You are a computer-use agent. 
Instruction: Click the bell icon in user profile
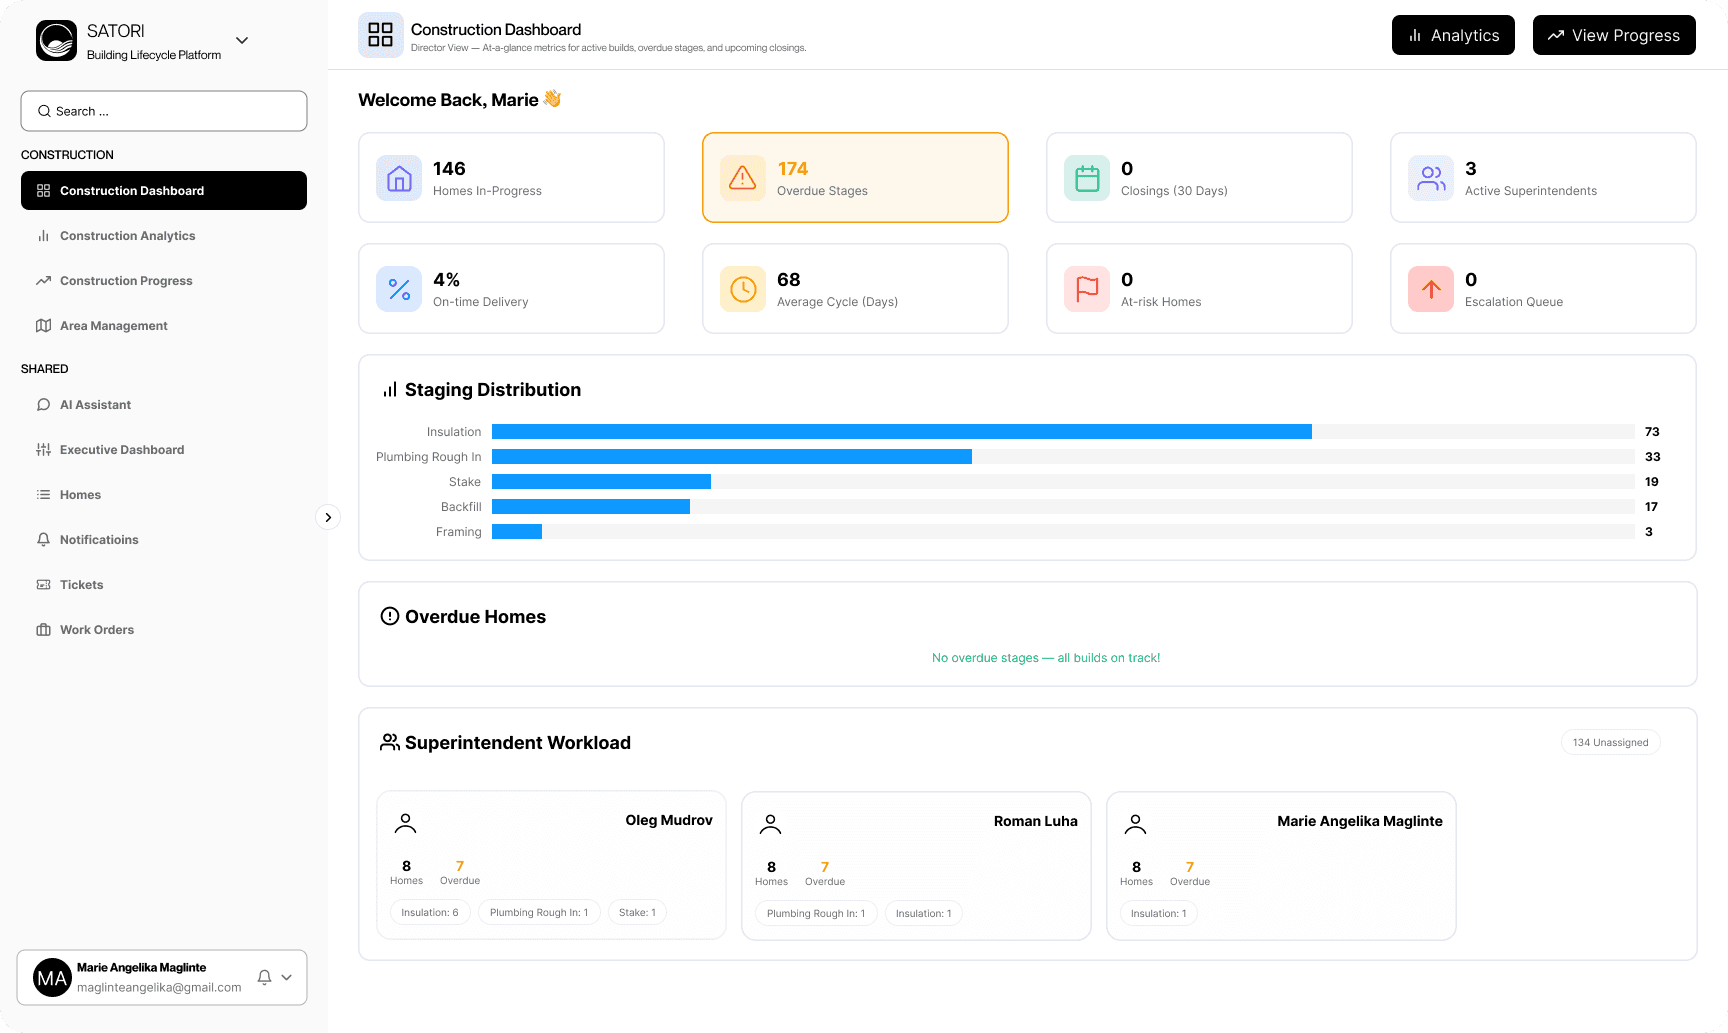click(x=264, y=978)
